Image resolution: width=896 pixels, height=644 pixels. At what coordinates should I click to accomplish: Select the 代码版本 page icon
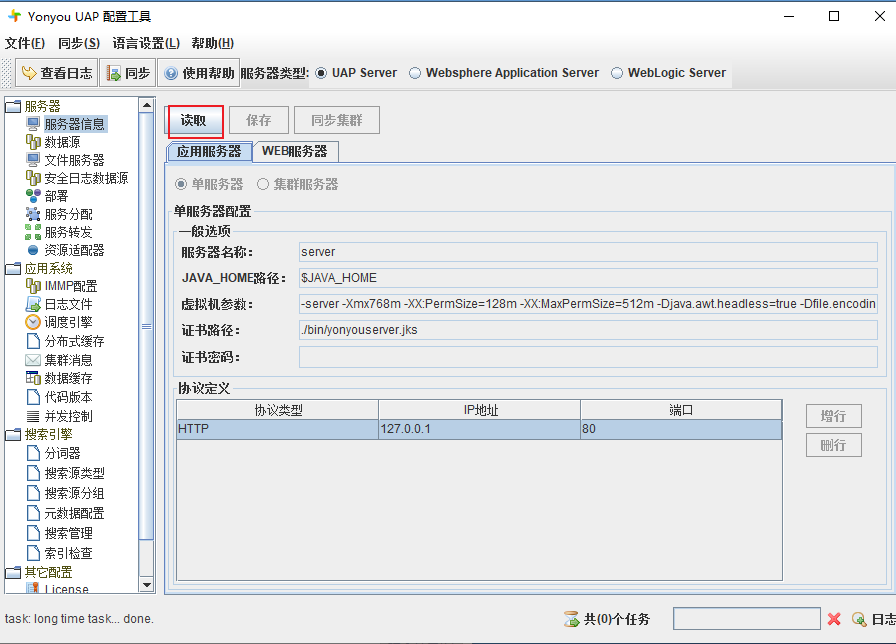click(x=33, y=397)
